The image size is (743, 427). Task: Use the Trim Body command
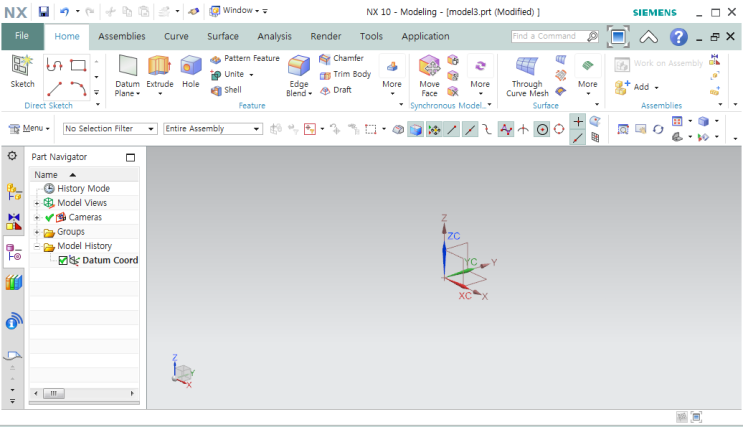345,74
